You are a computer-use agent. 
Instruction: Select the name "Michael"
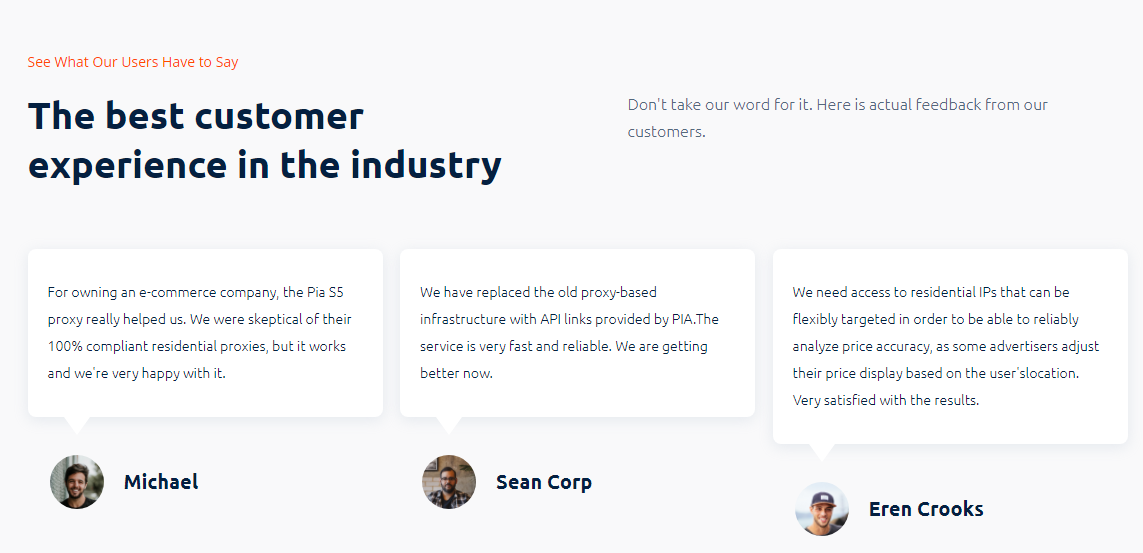point(161,482)
